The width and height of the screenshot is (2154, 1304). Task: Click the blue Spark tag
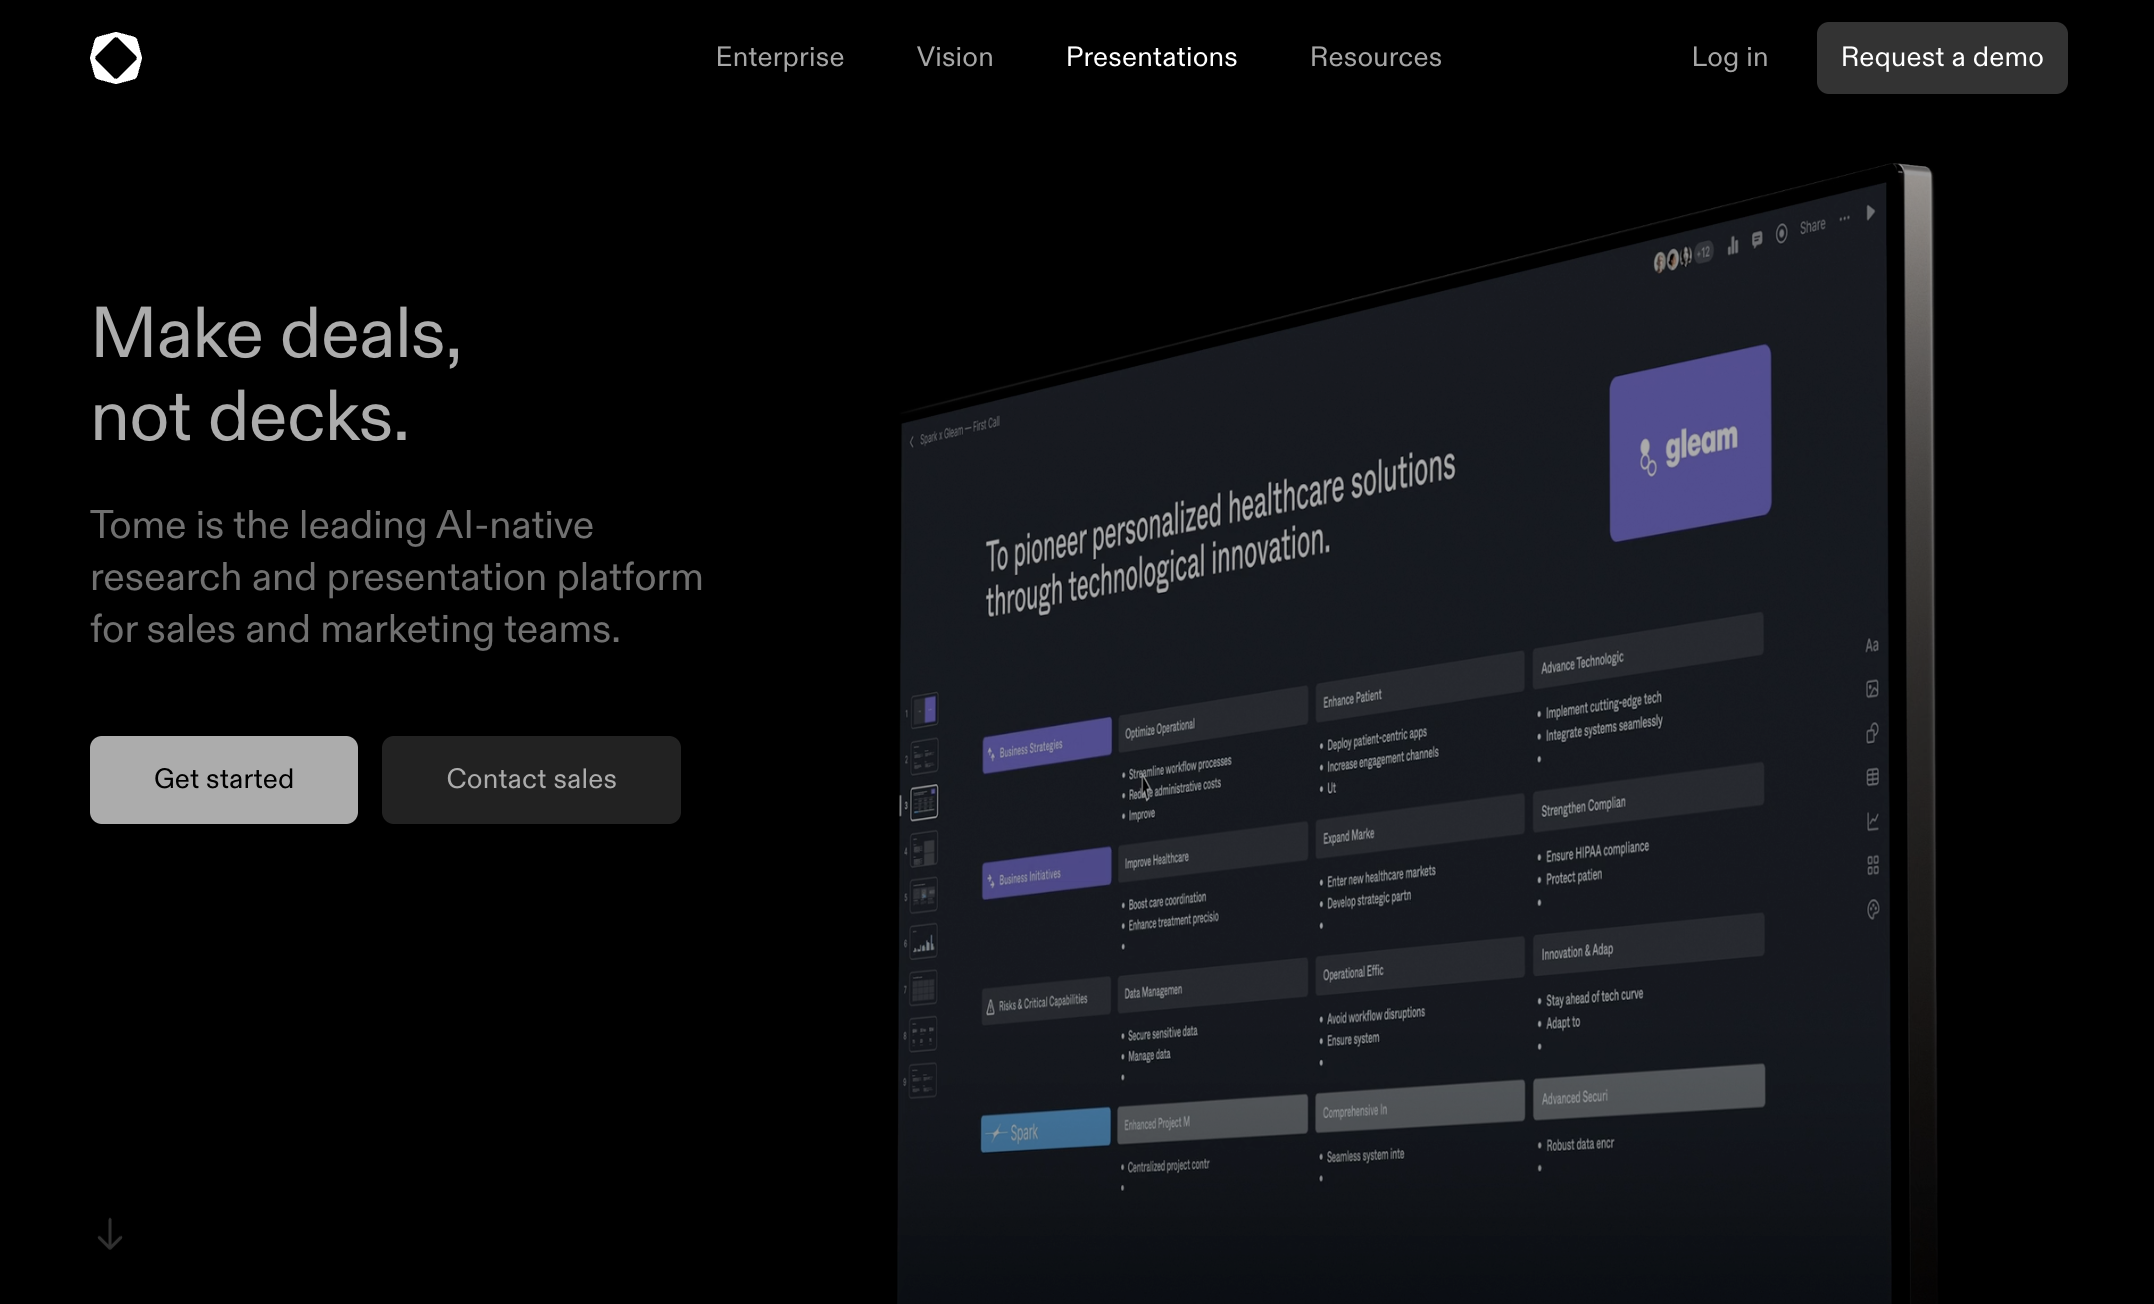pos(1046,1130)
